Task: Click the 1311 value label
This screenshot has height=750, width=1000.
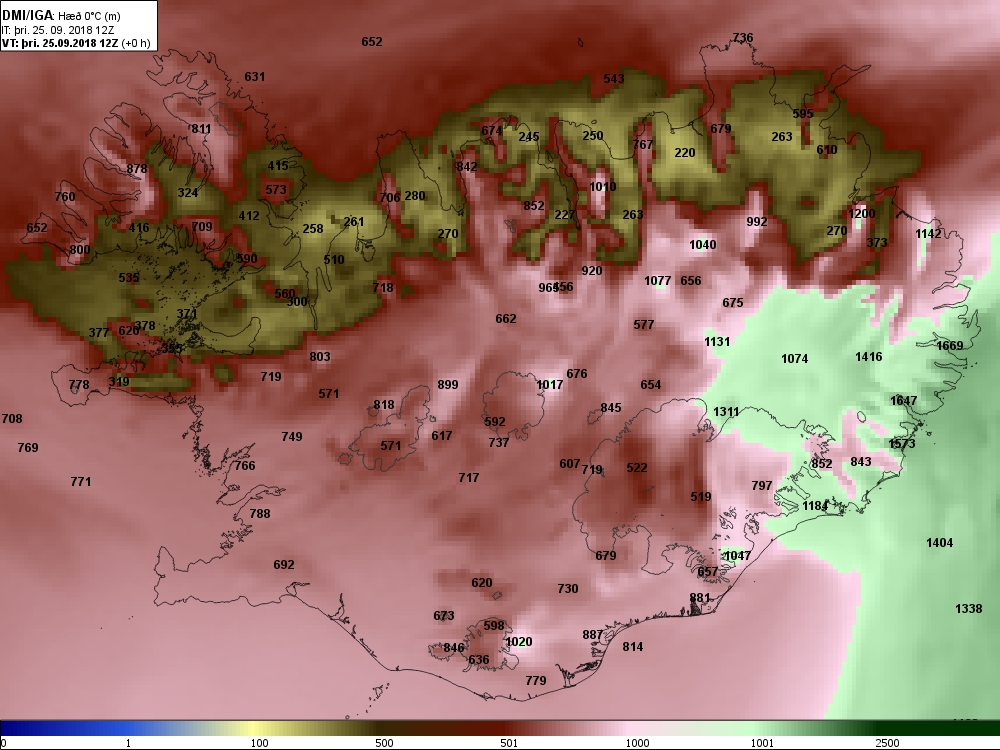Action: pyautogui.click(x=726, y=412)
